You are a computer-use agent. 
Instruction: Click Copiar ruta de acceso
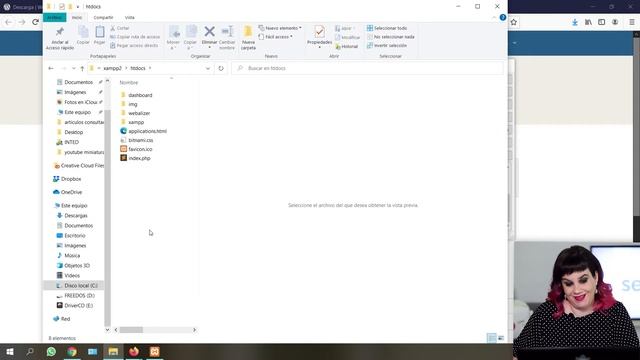pyautogui.click(x=135, y=37)
